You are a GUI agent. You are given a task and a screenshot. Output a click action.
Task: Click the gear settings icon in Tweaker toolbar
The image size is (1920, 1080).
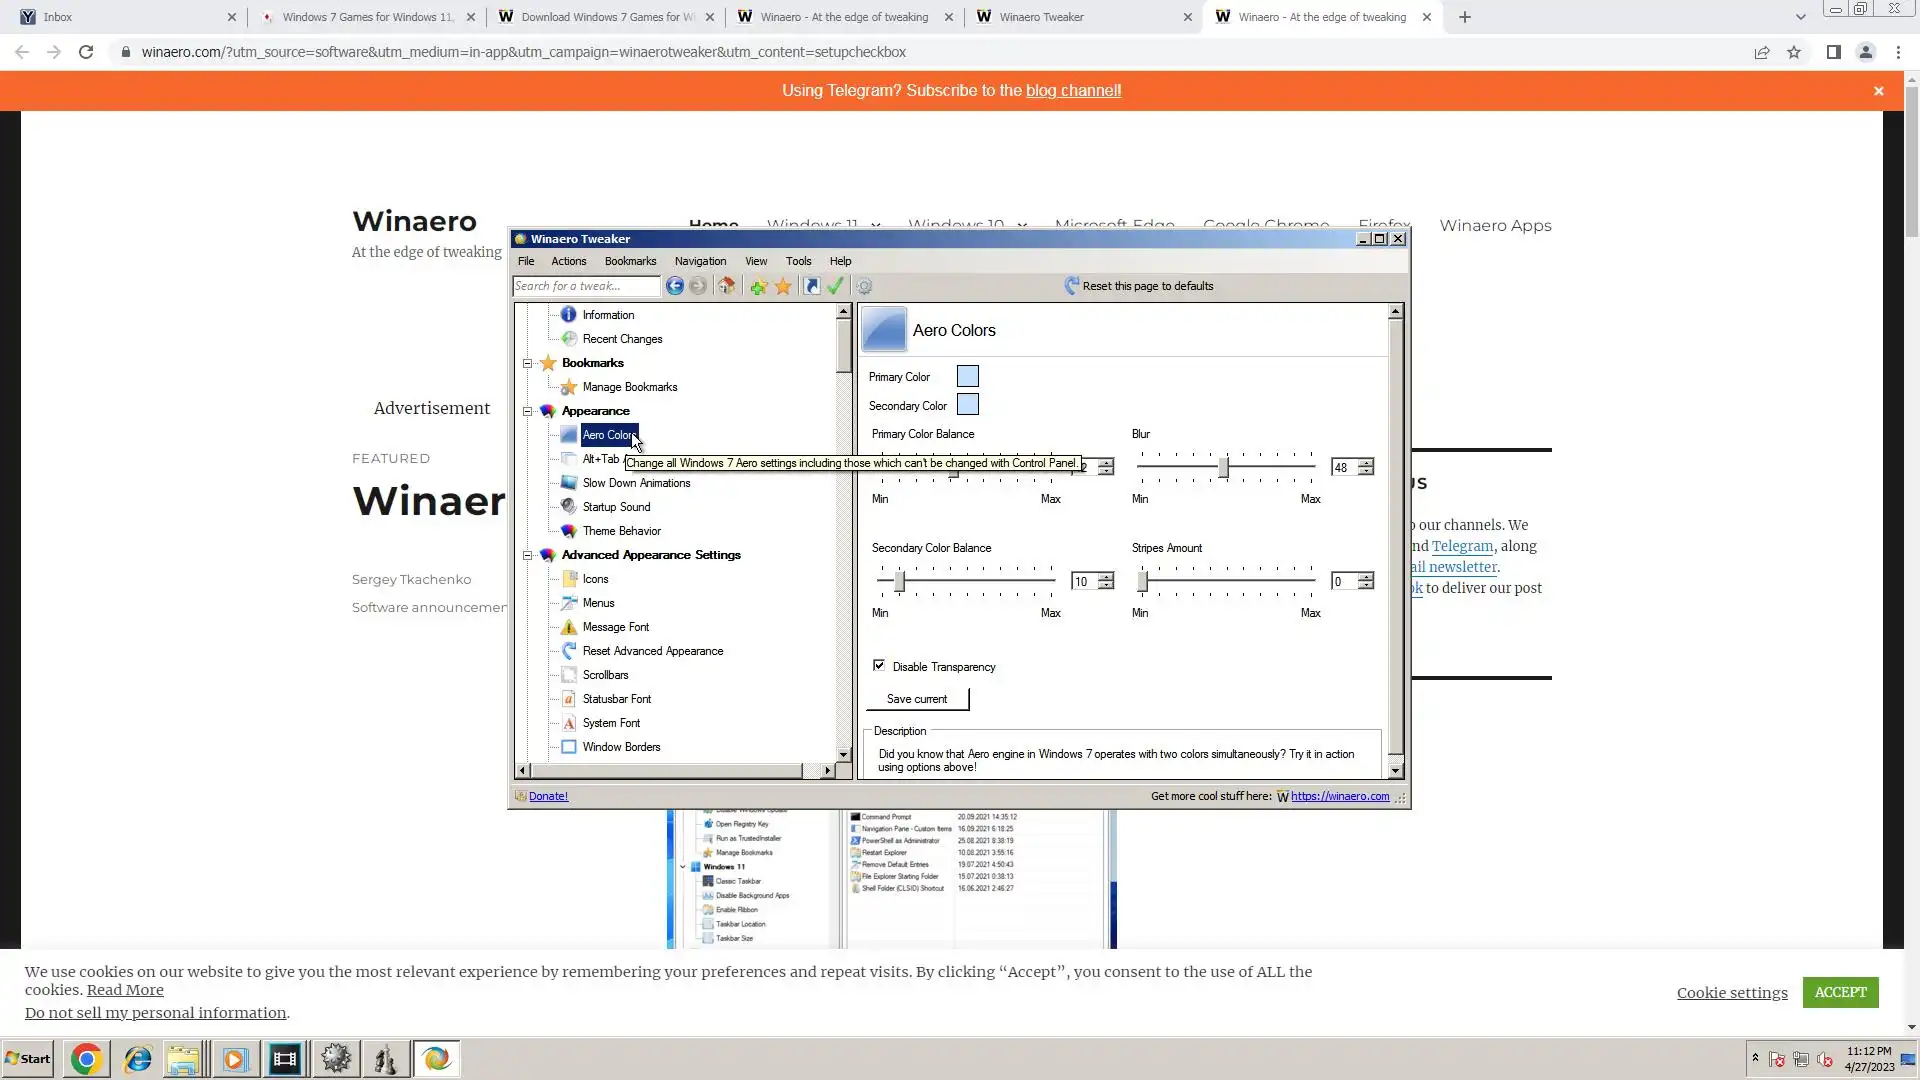coord(864,287)
